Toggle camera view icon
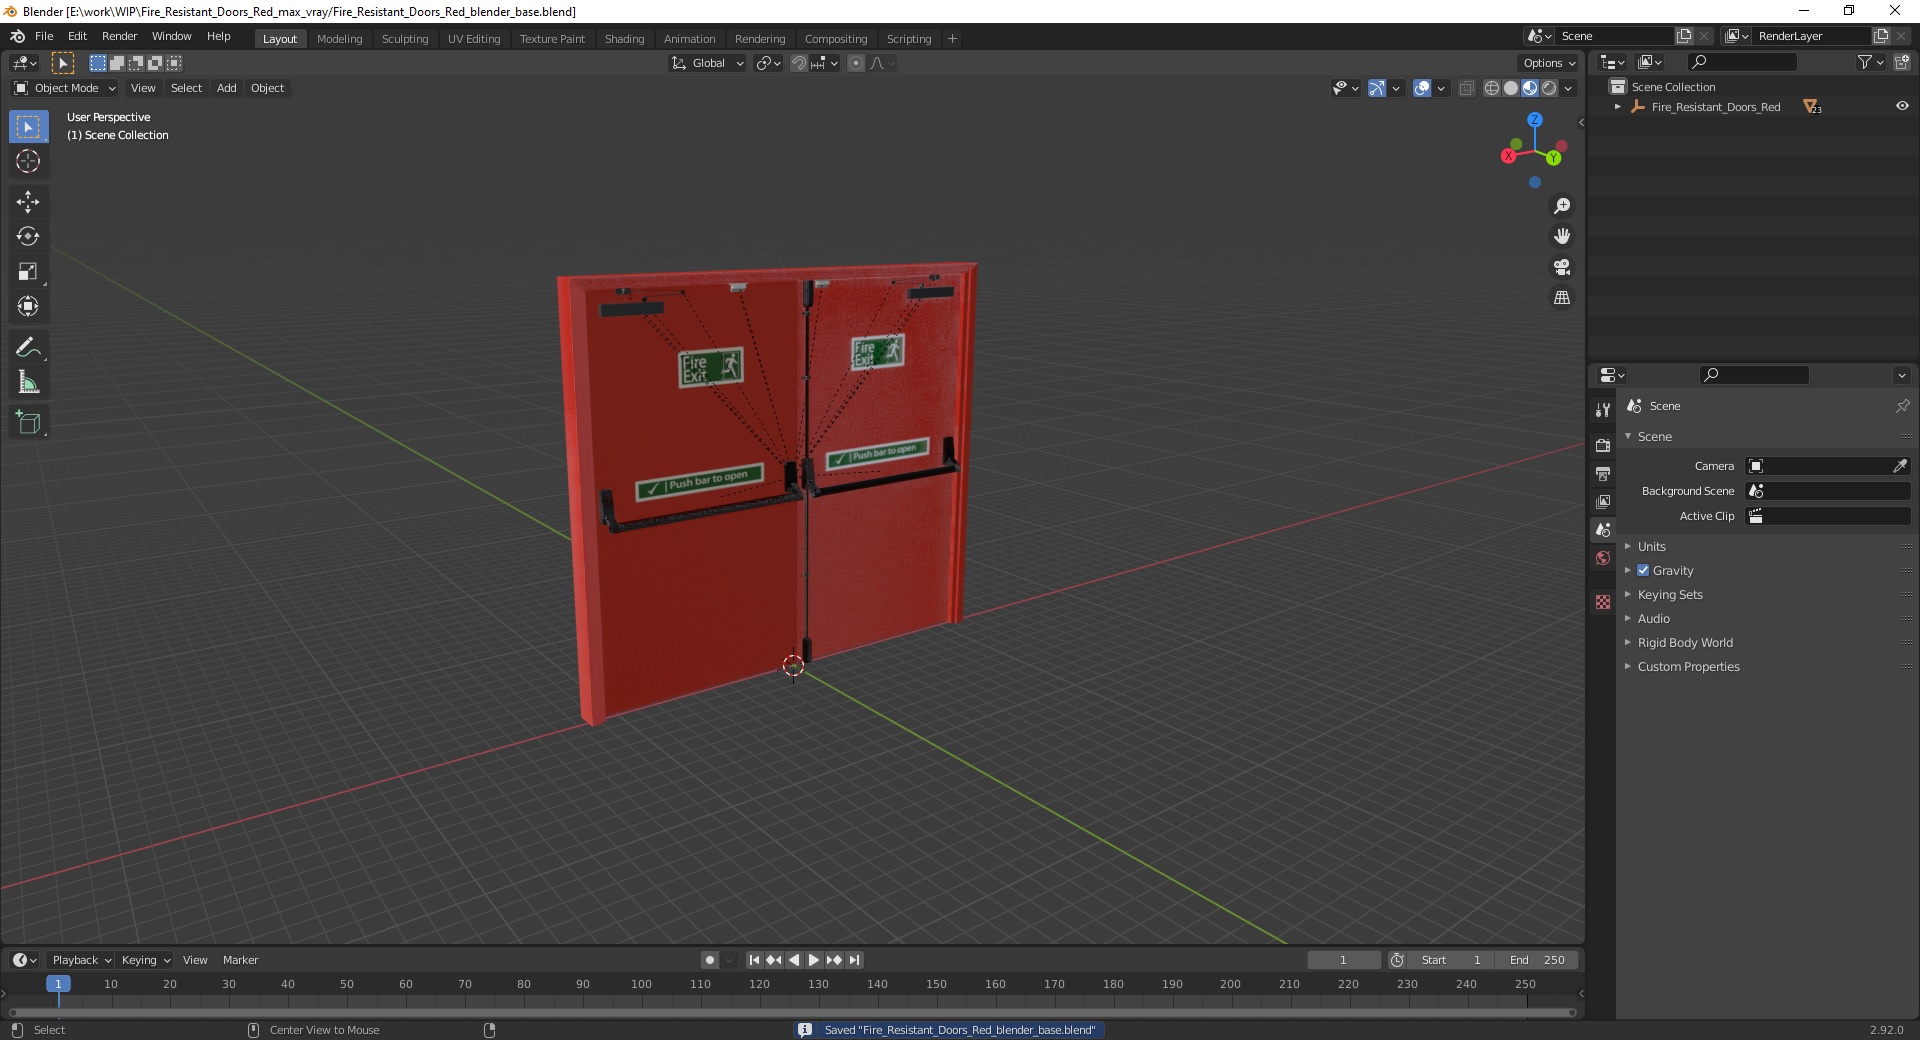Screen dimensions: 1920x1040 point(1562,267)
